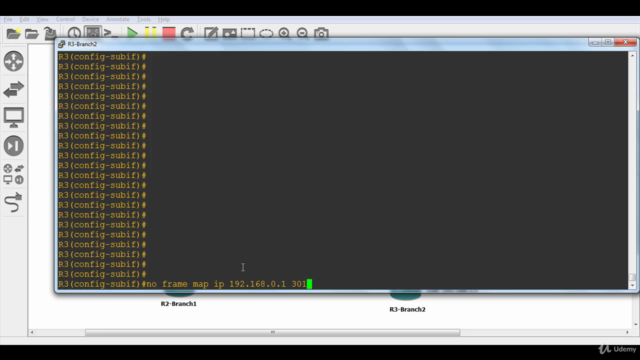Click the console vertical scrollbar thumb
Screen dimensions: 640x360
pyautogui.click(x=632, y=277)
